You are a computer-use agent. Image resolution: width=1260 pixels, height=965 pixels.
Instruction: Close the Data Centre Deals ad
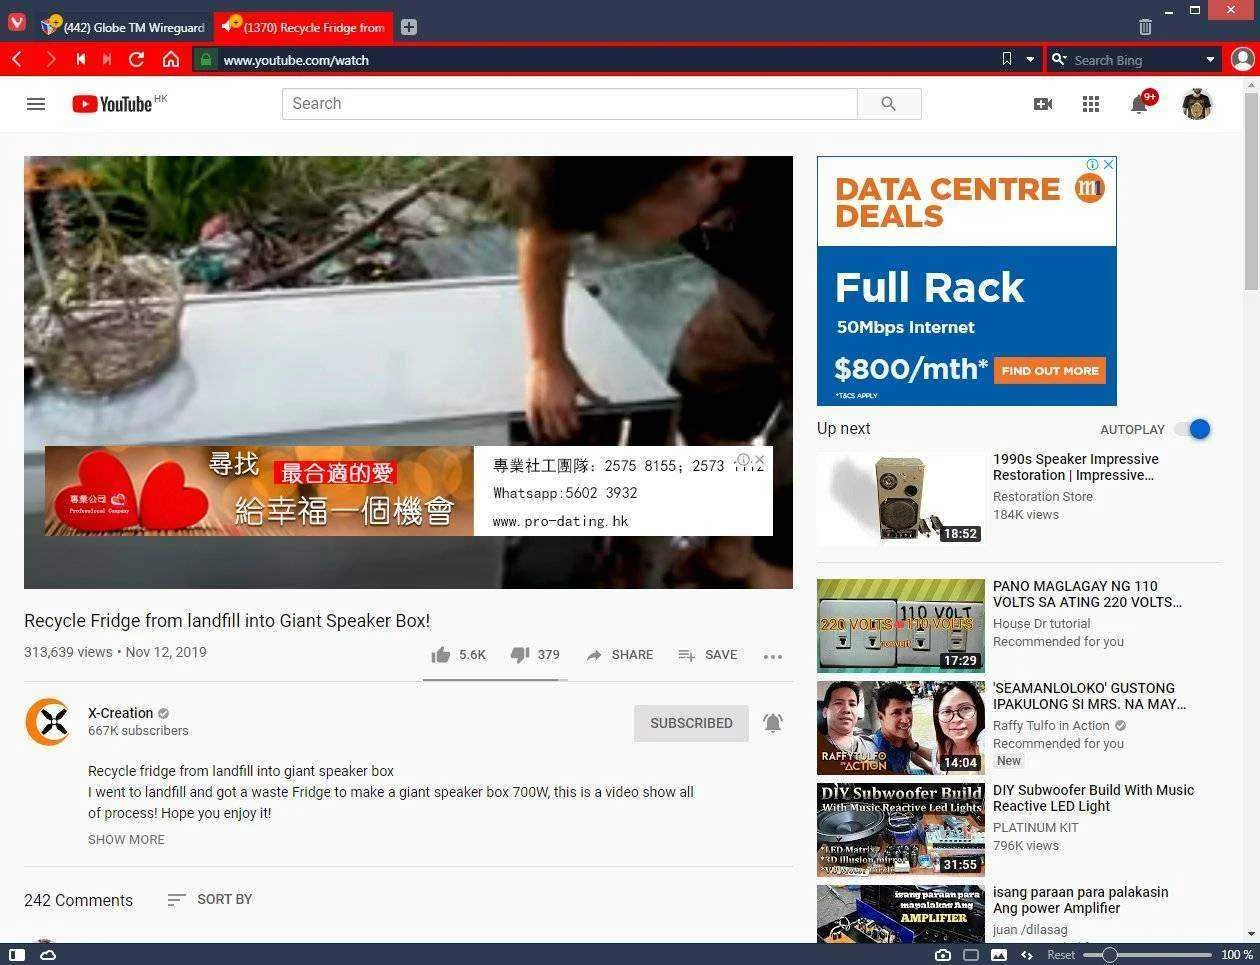[x=1108, y=164]
